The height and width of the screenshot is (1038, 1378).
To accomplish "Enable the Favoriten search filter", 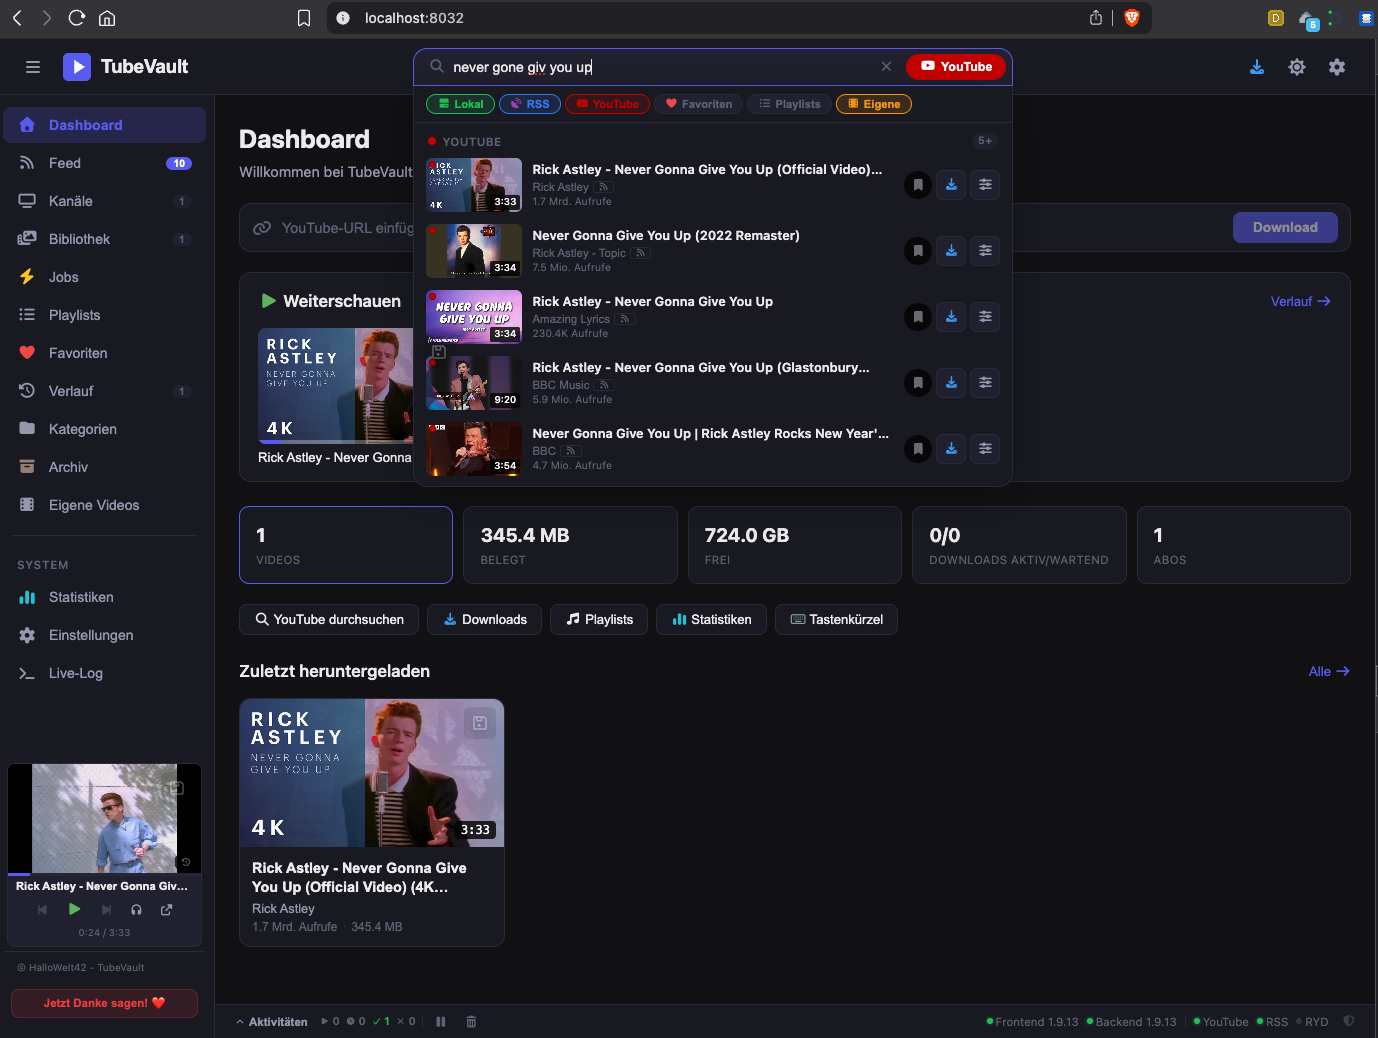I will 698,103.
